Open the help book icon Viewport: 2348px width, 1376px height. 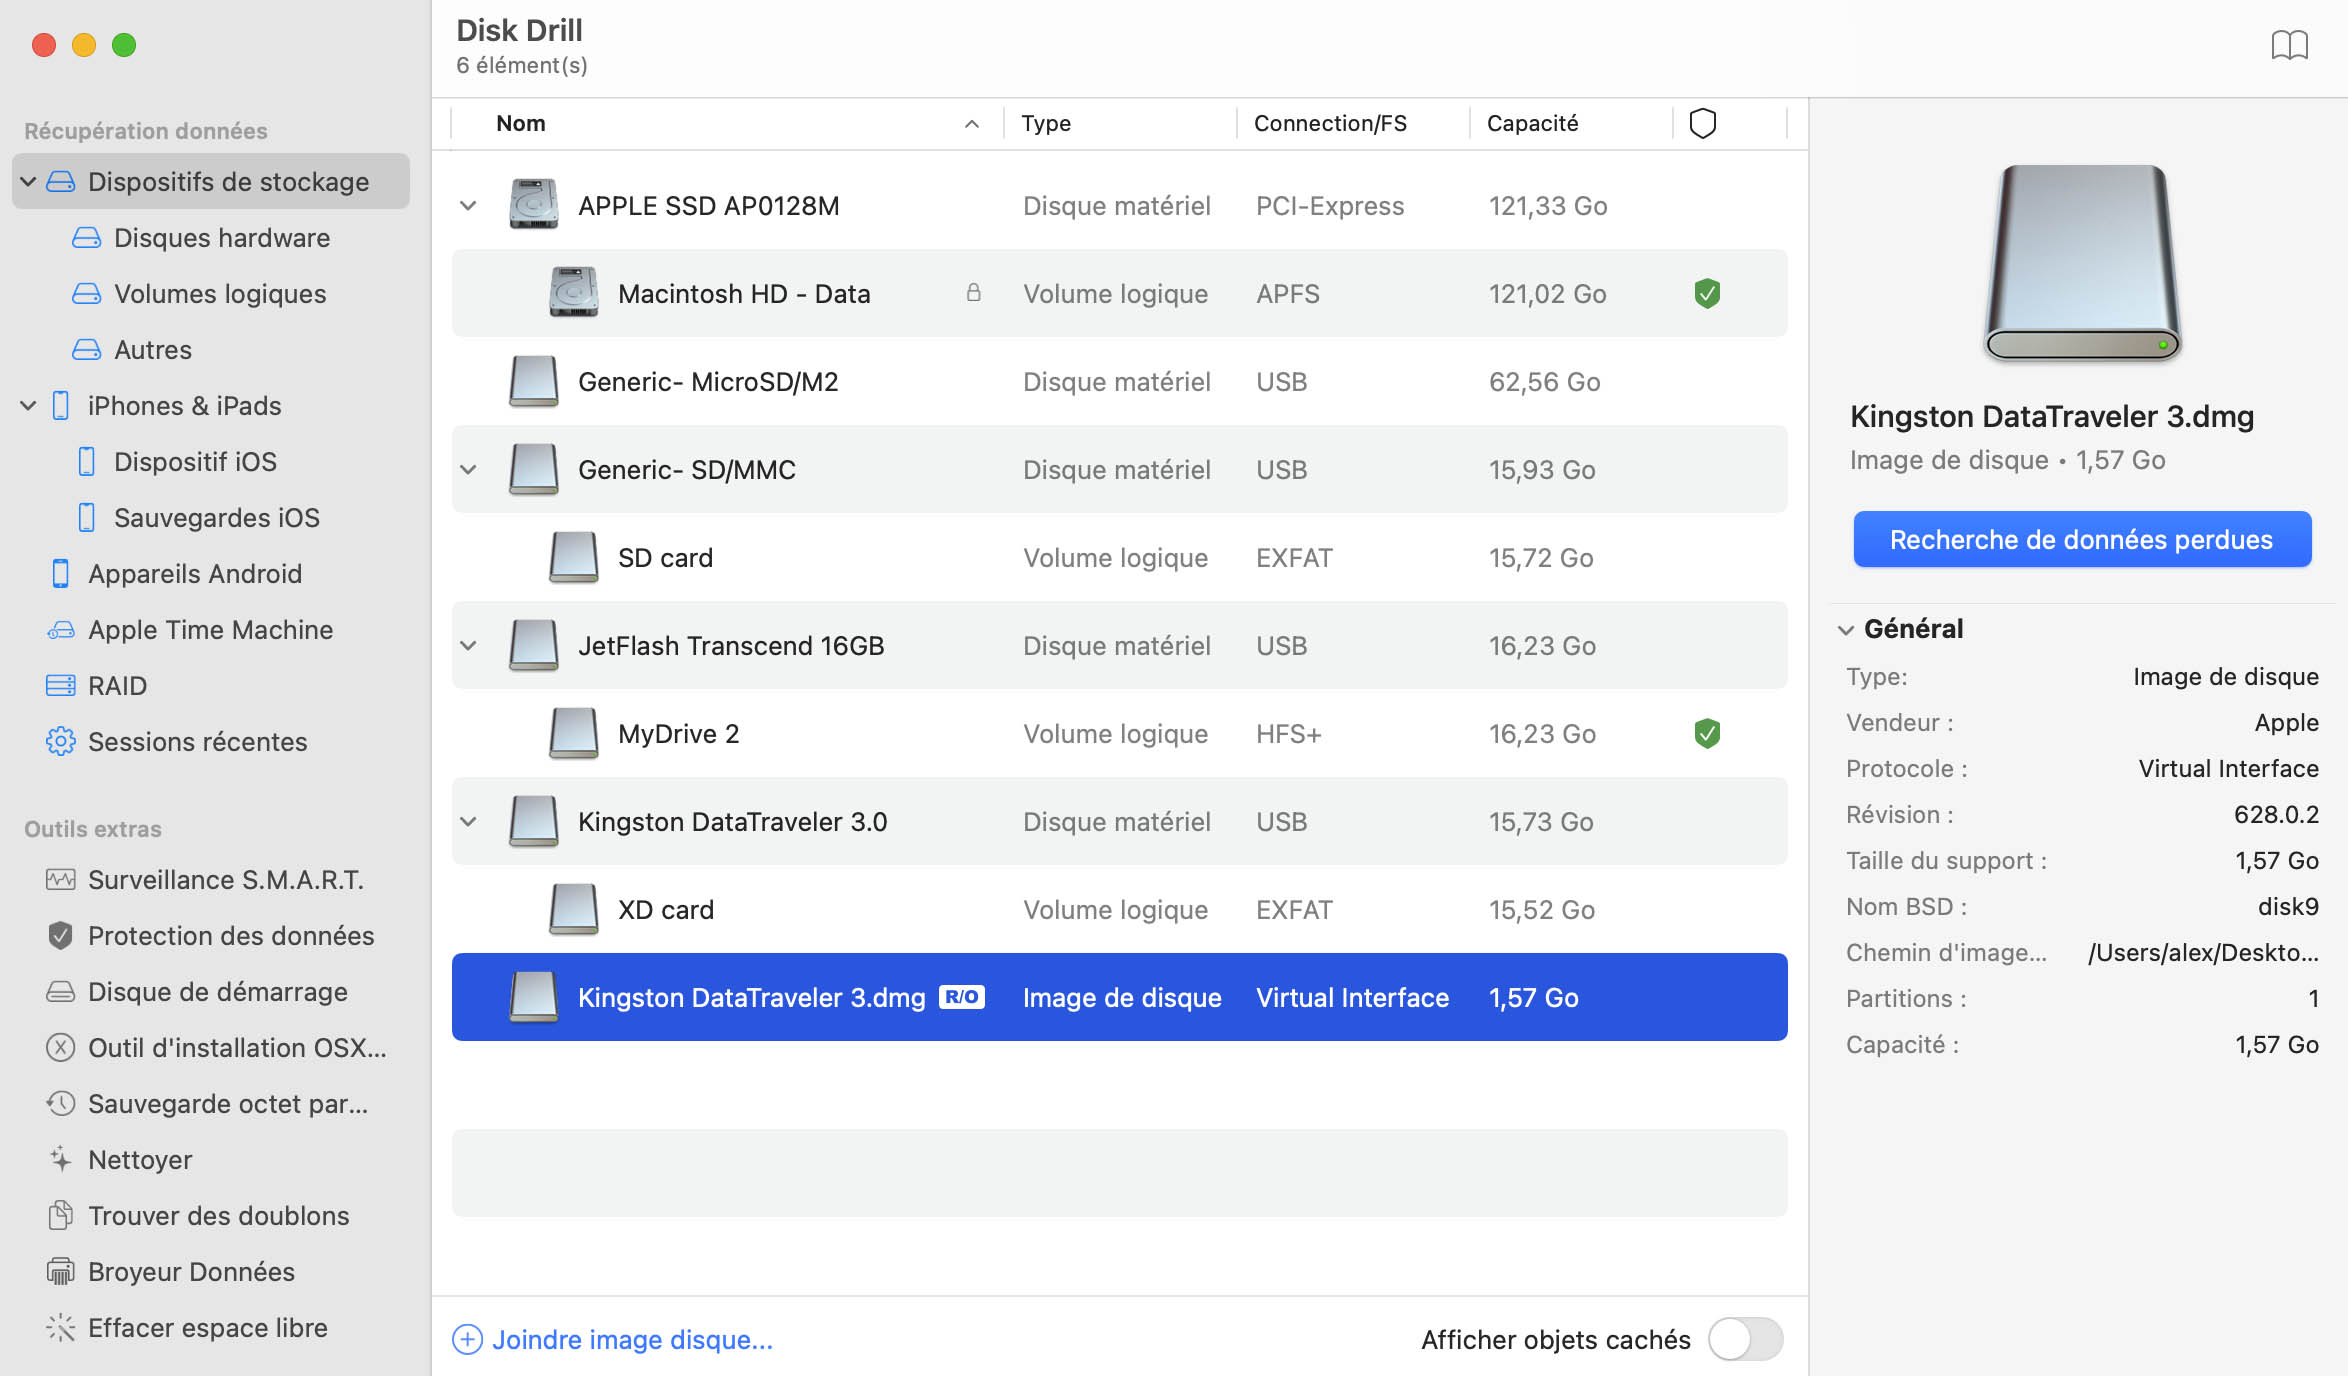click(2289, 45)
